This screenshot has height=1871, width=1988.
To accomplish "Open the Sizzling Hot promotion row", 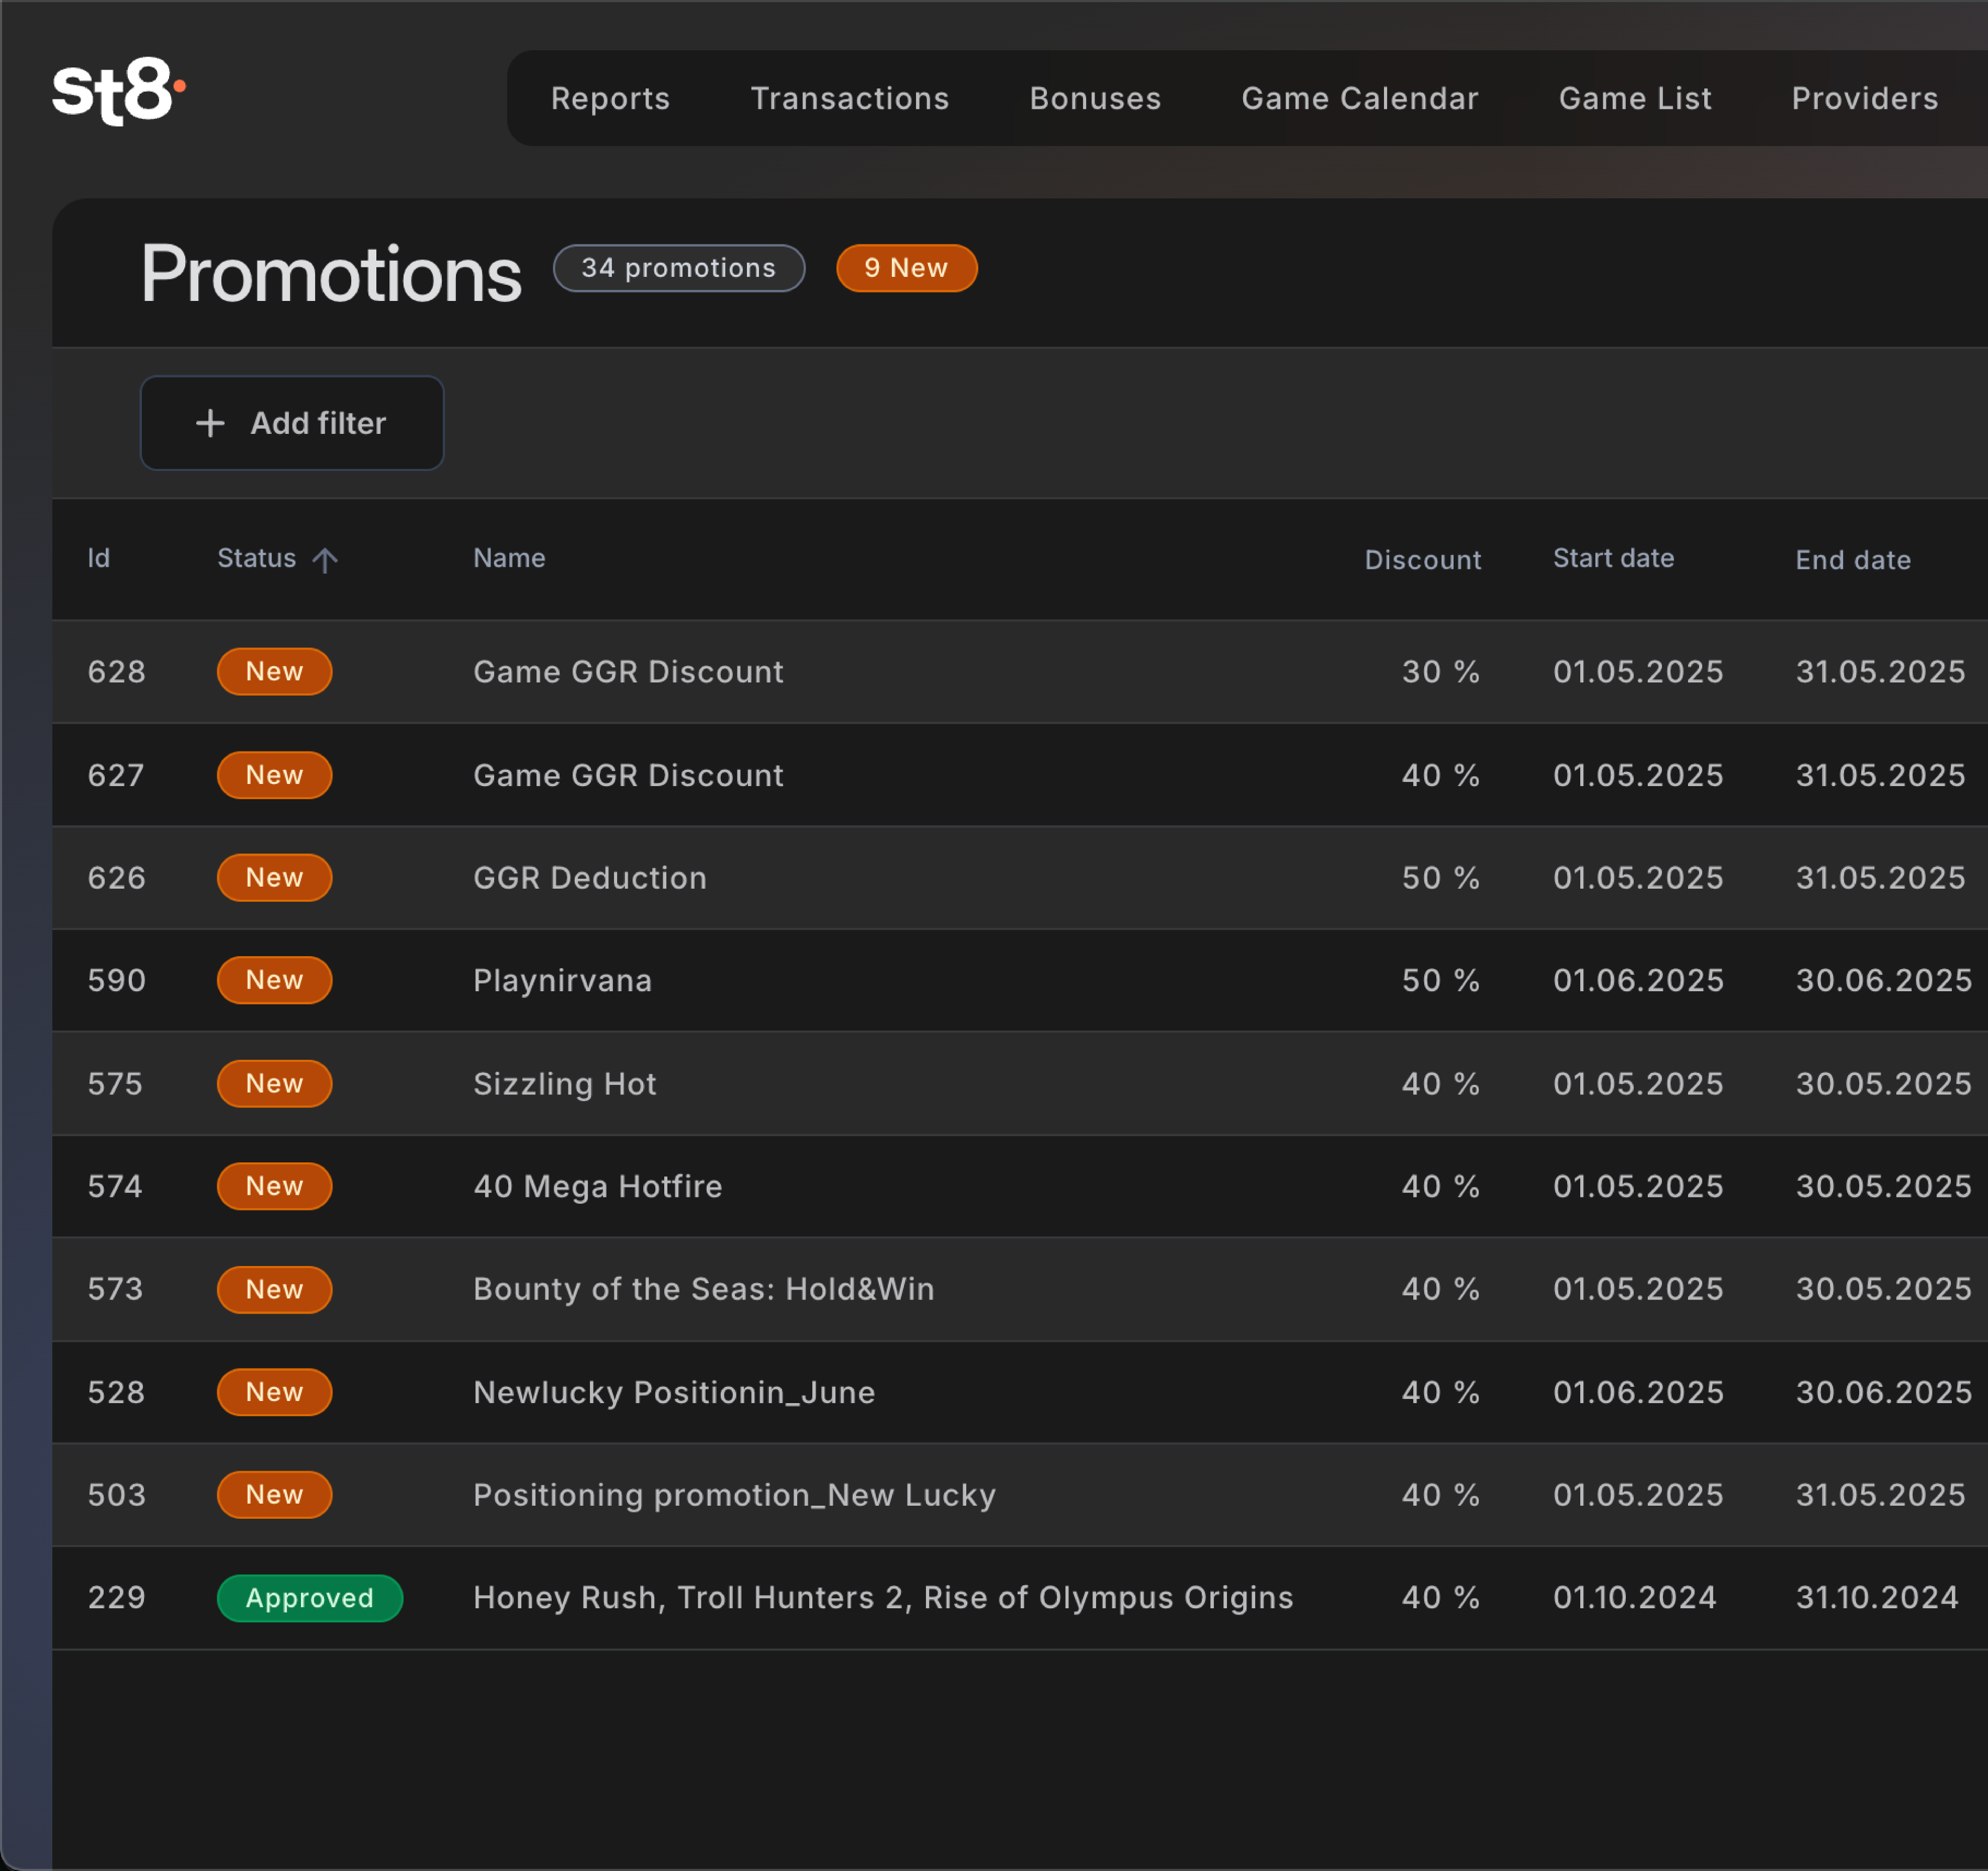I will pos(564,1083).
